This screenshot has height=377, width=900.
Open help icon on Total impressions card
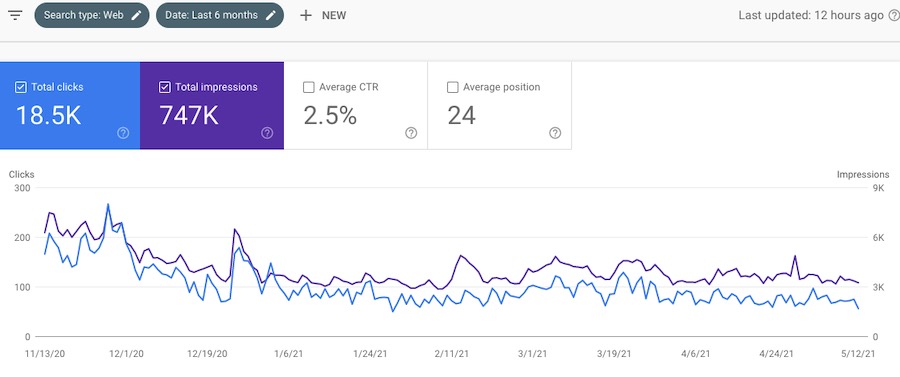tap(267, 133)
